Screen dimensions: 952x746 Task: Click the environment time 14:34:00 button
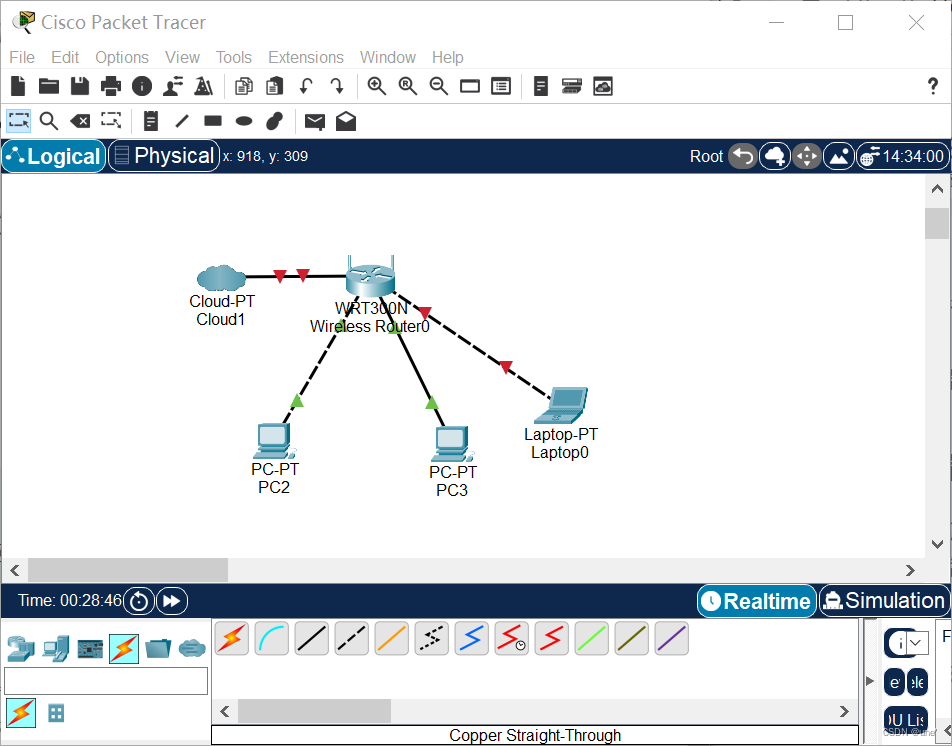pyautogui.click(x=903, y=157)
